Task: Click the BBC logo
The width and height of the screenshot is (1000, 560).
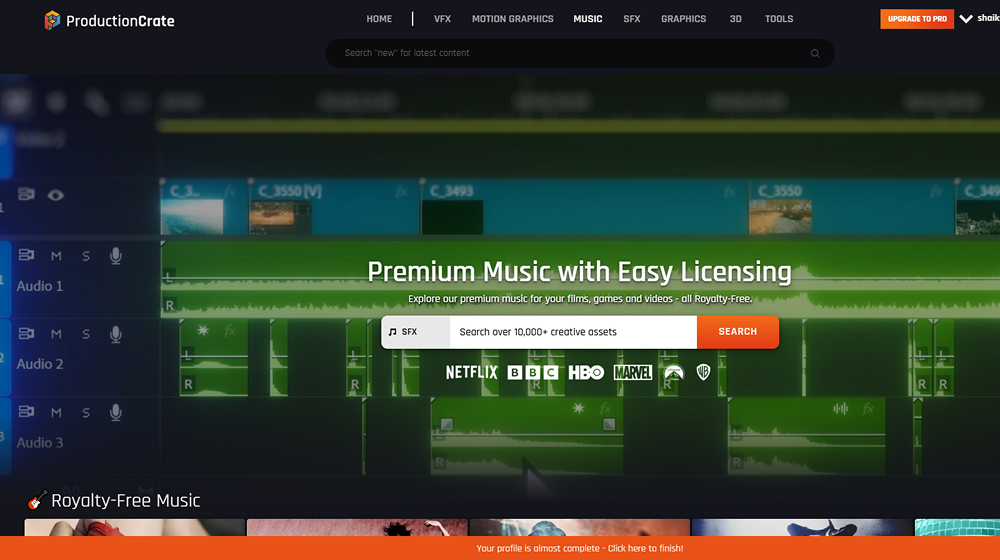Action: coord(533,372)
